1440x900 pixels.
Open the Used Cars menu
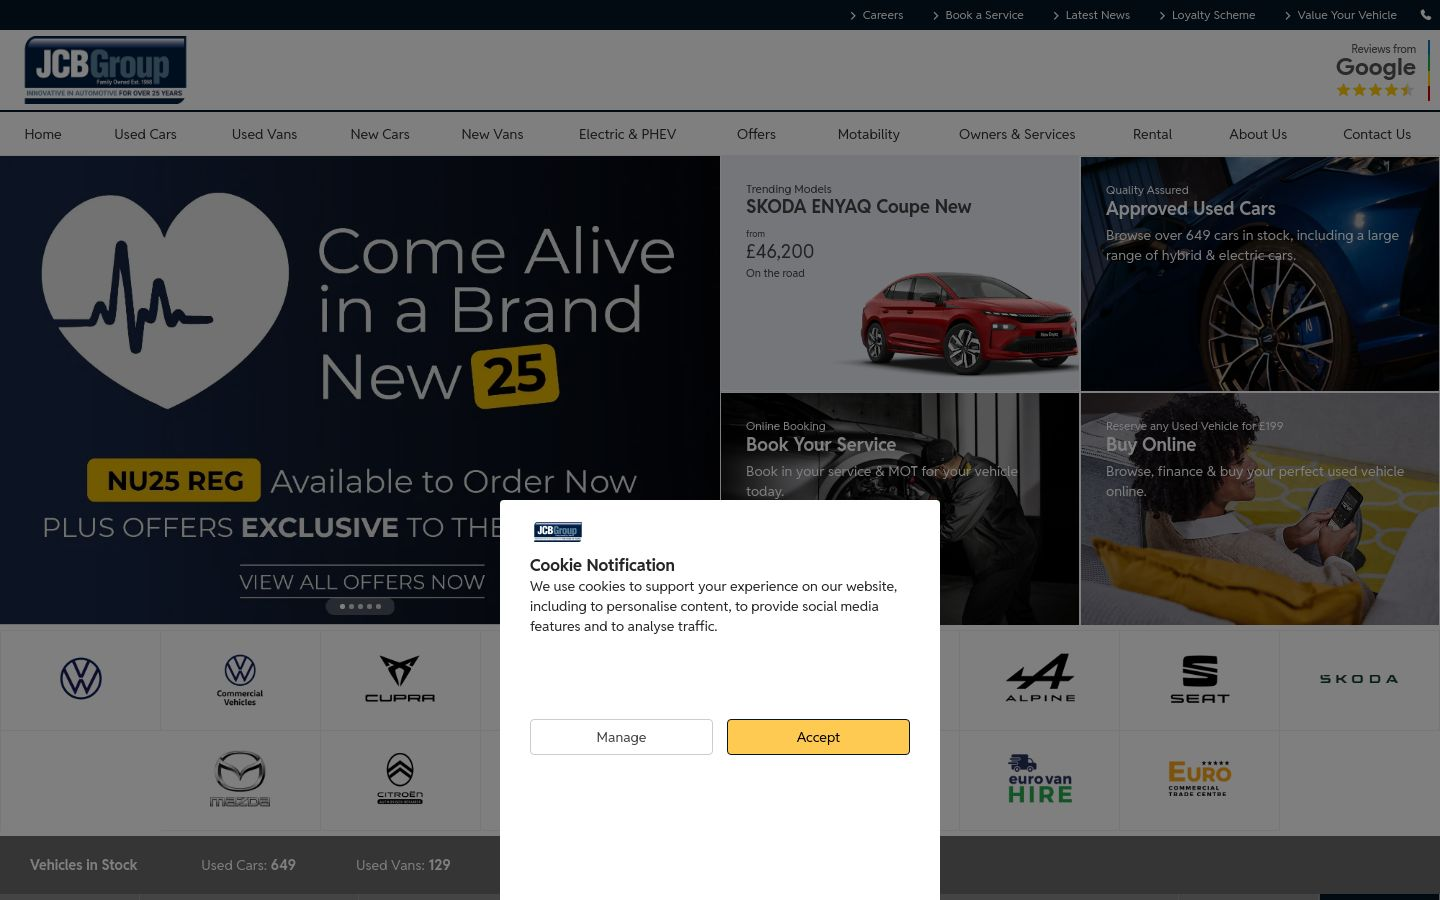[145, 134]
